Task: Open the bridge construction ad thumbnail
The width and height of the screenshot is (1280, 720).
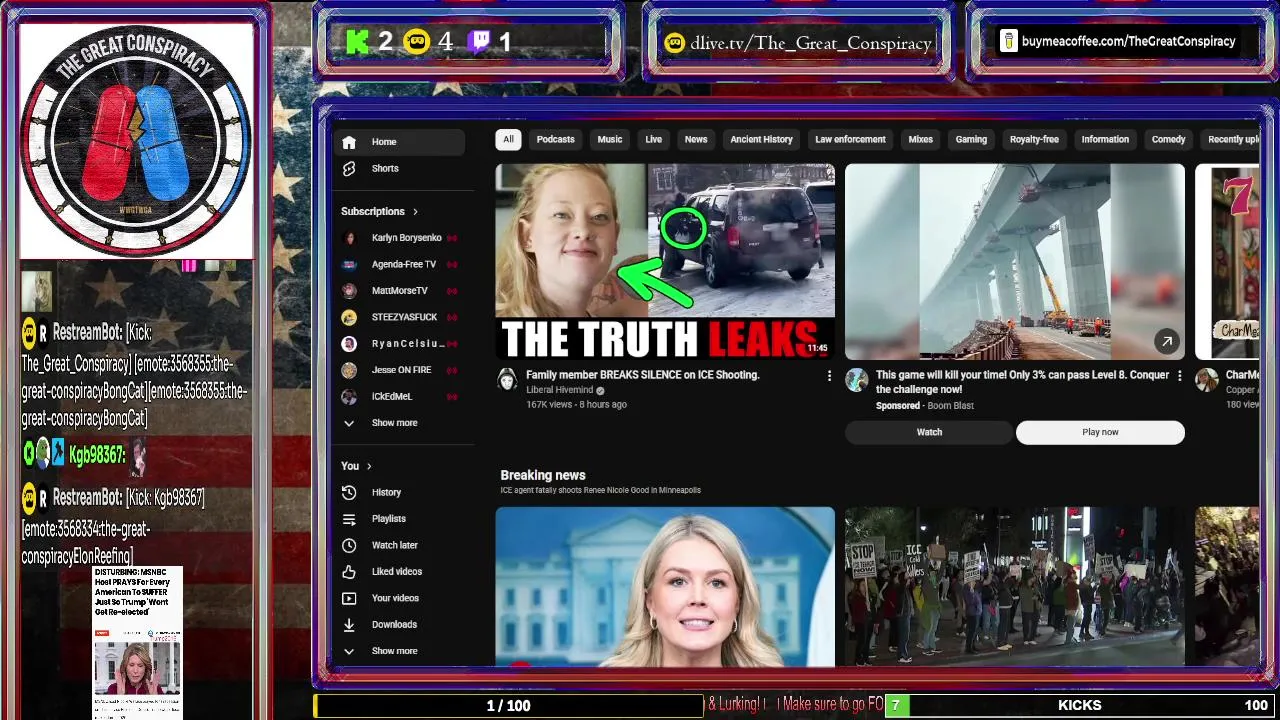Action: pos(1015,262)
